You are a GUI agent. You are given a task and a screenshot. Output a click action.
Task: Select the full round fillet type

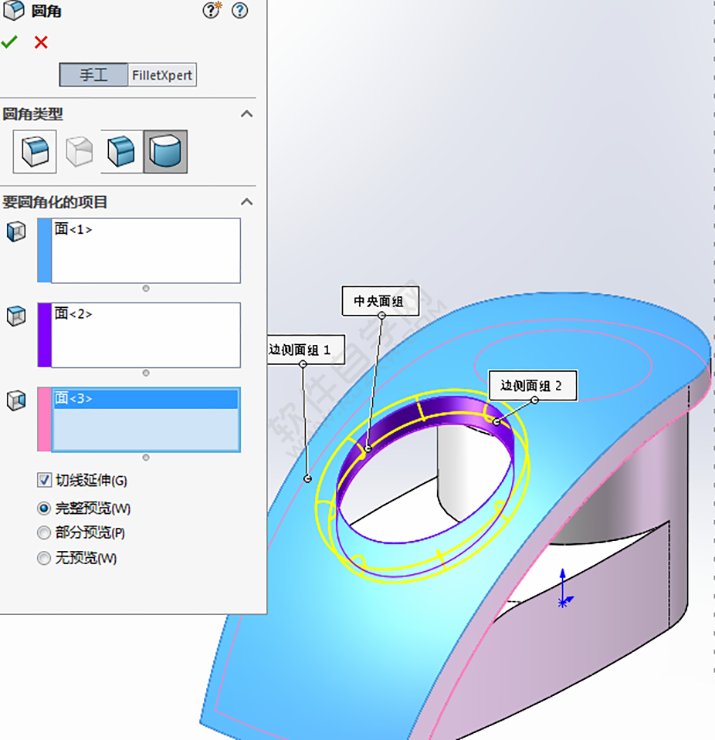[166, 151]
